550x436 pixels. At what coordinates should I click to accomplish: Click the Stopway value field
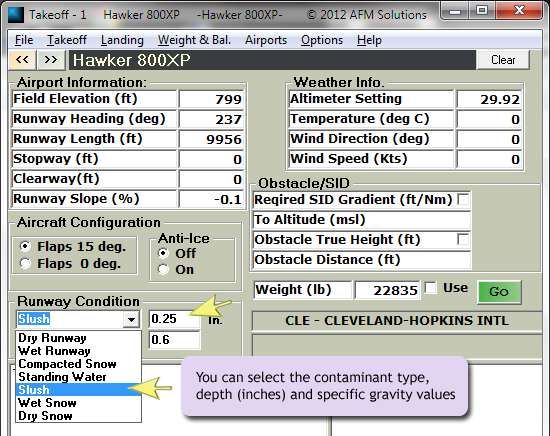tap(212, 159)
